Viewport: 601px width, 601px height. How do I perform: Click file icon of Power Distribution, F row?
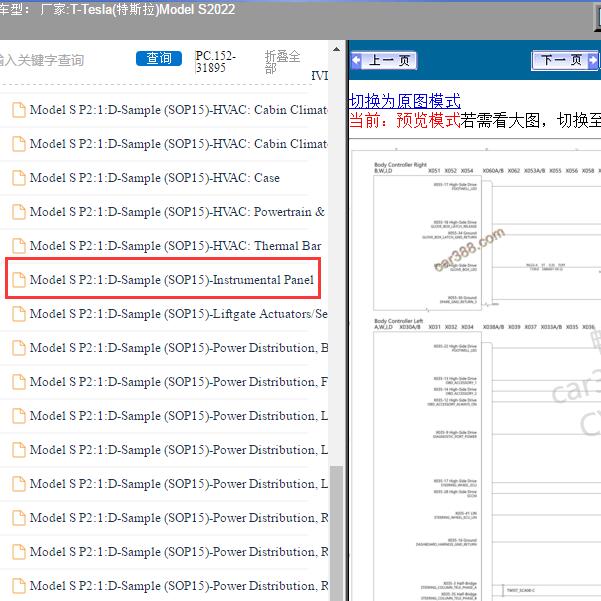(x=19, y=381)
